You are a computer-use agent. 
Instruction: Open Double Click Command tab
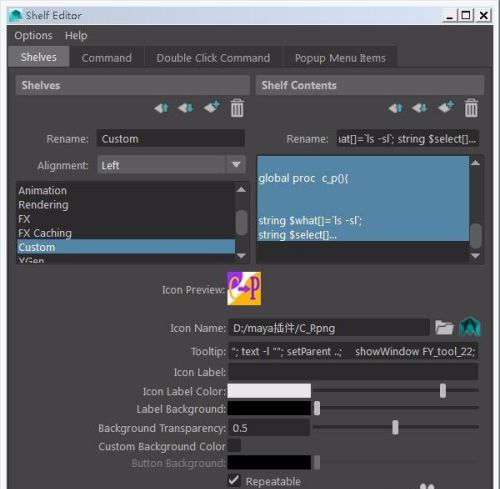pyautogui.click(x=213, y=58)
